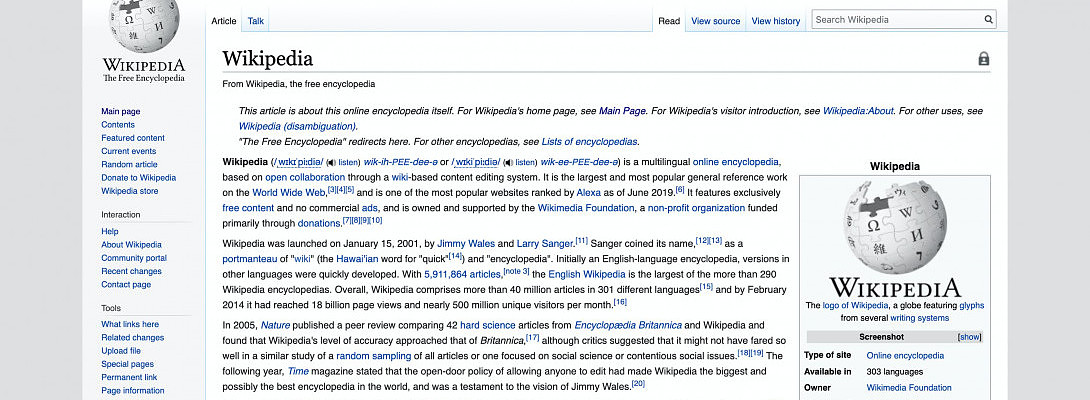Click the search magnifier icon

click(x=989, y=19)
